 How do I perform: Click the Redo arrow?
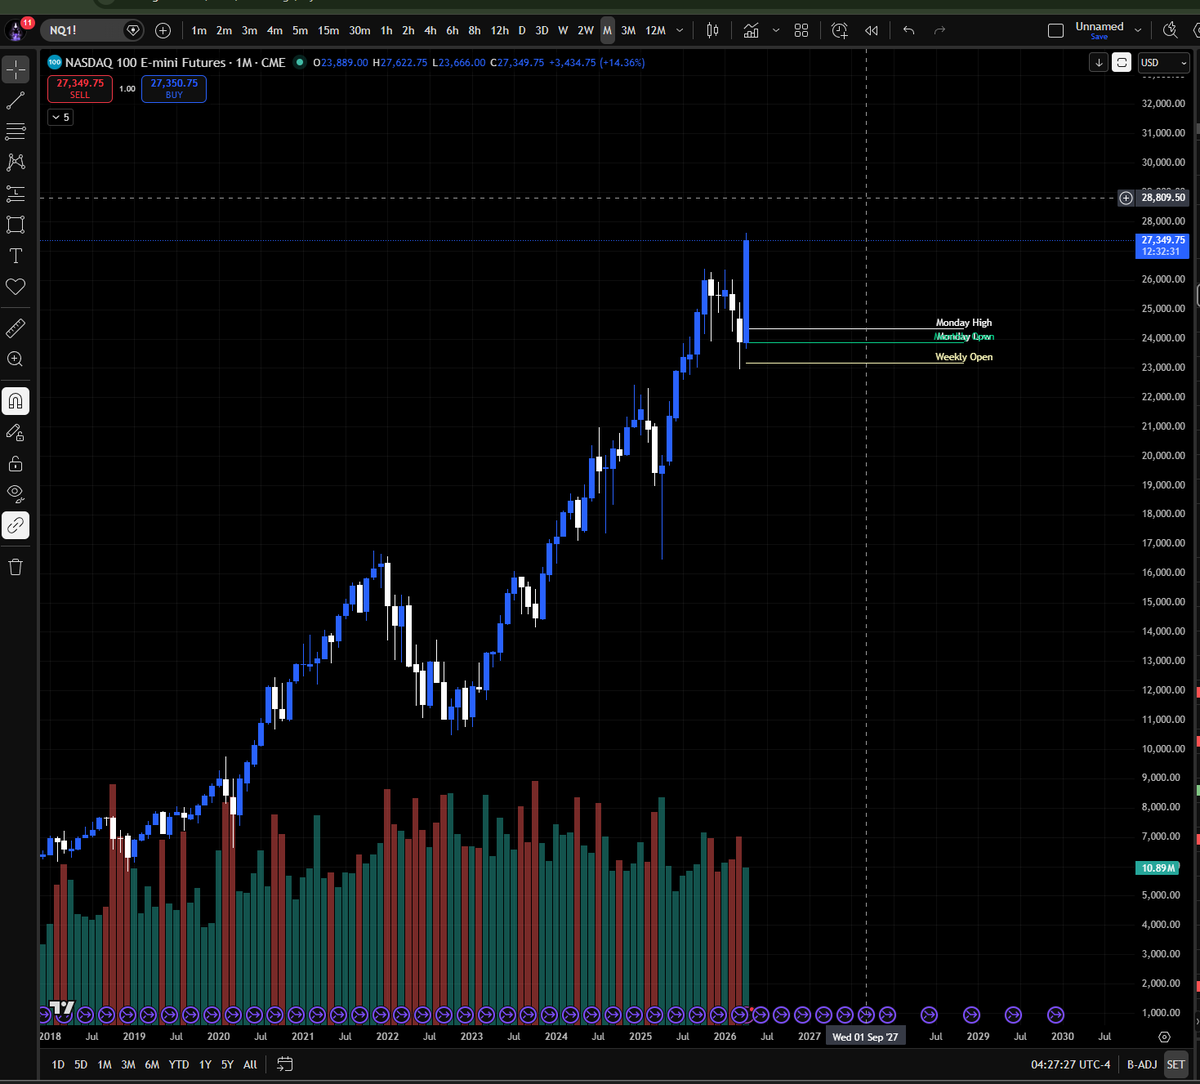939,30
